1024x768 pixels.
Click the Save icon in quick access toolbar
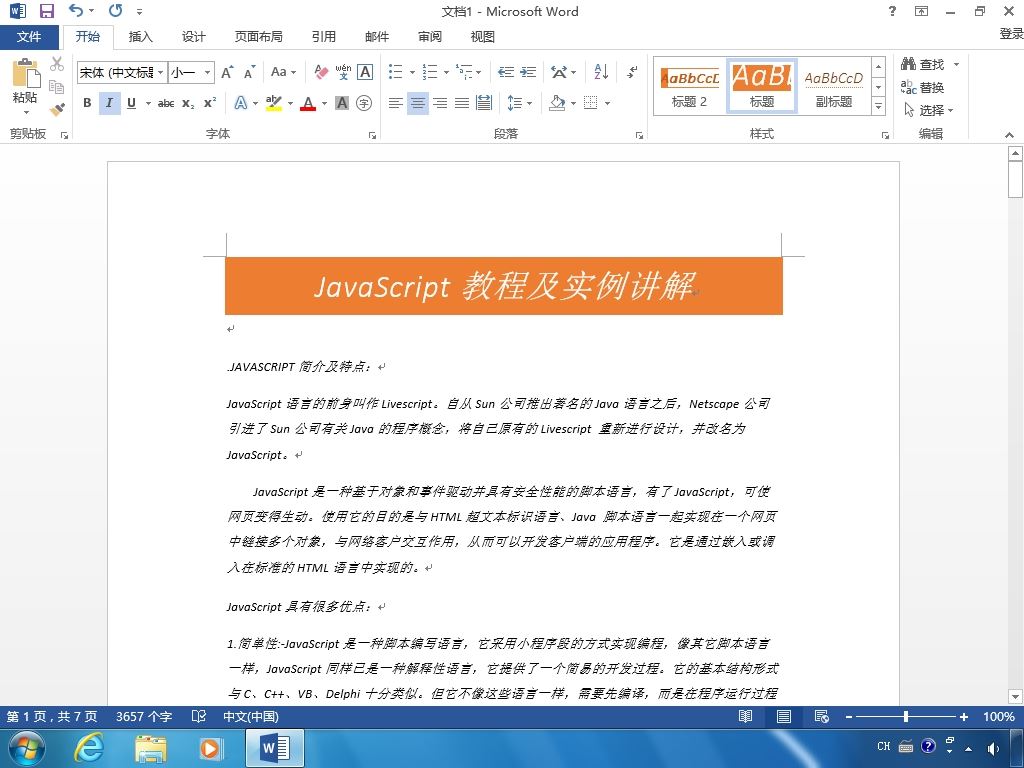(46, 11)
